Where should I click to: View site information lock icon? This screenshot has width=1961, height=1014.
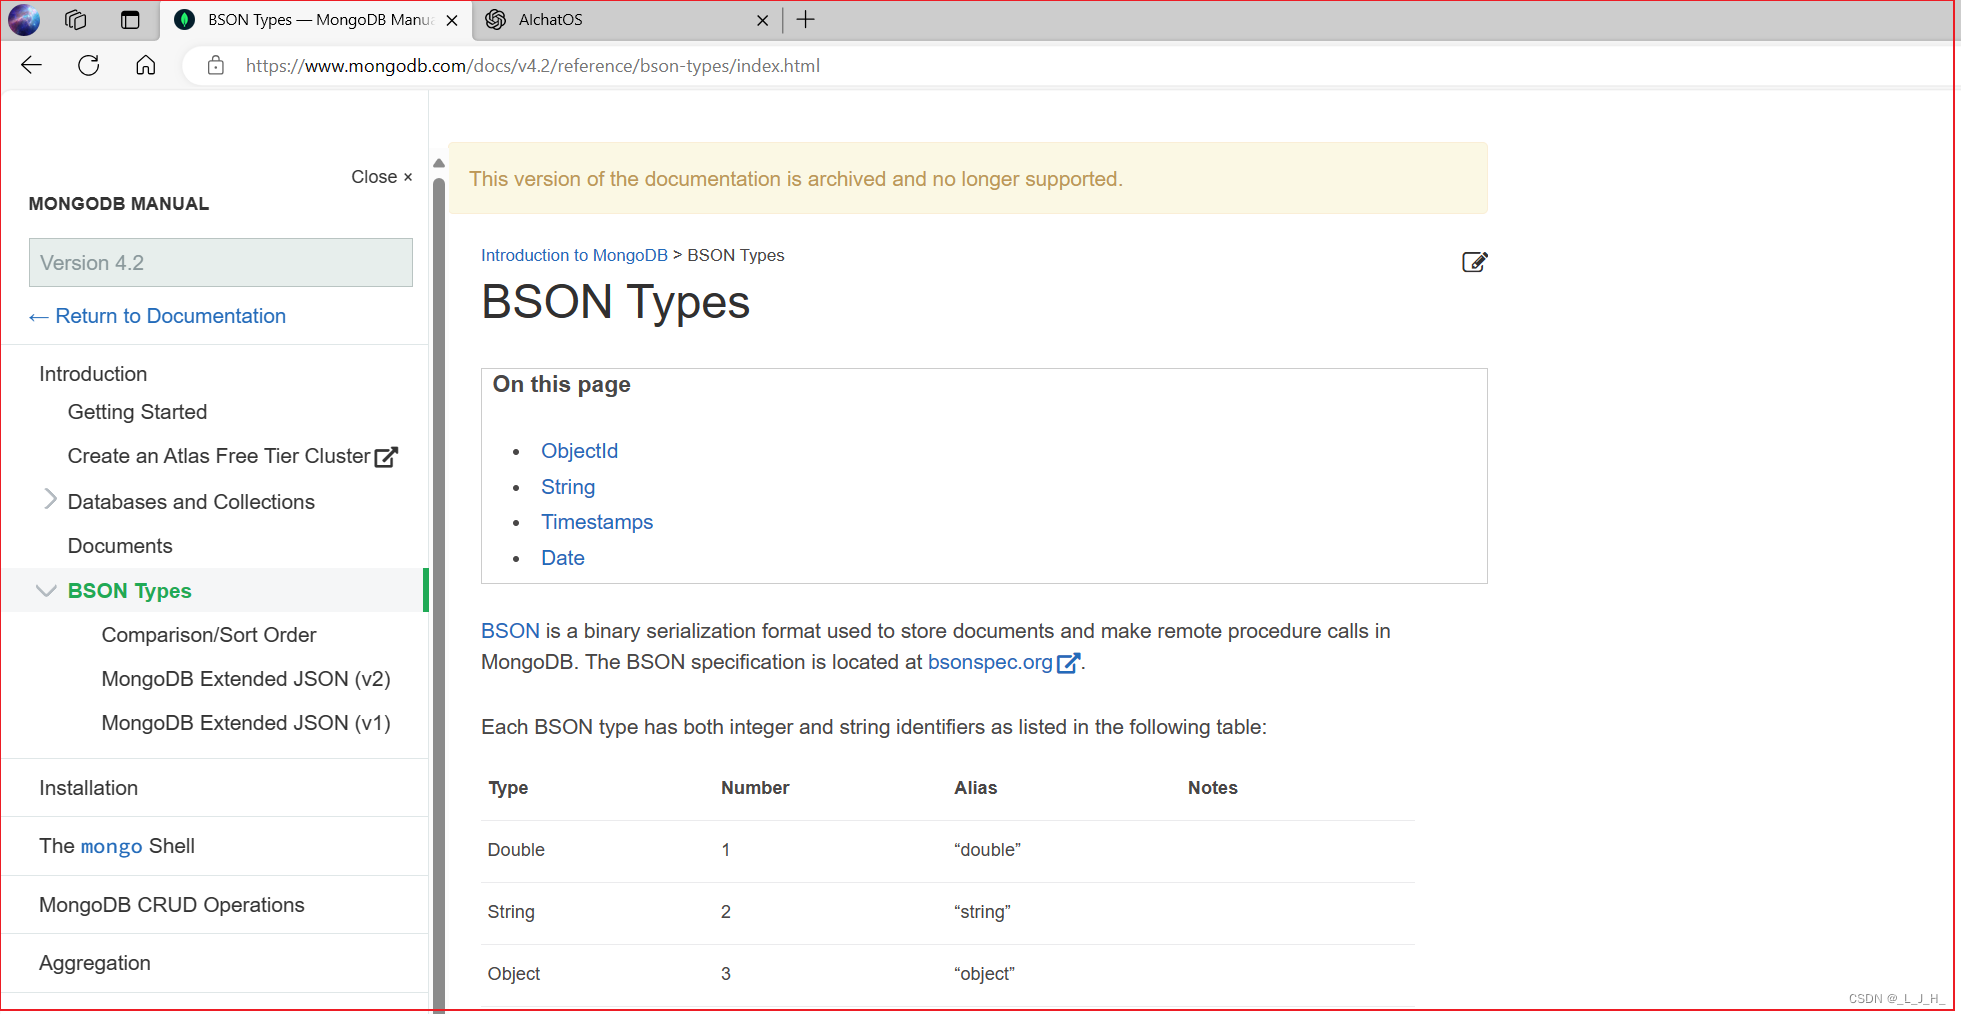point(215,65)
